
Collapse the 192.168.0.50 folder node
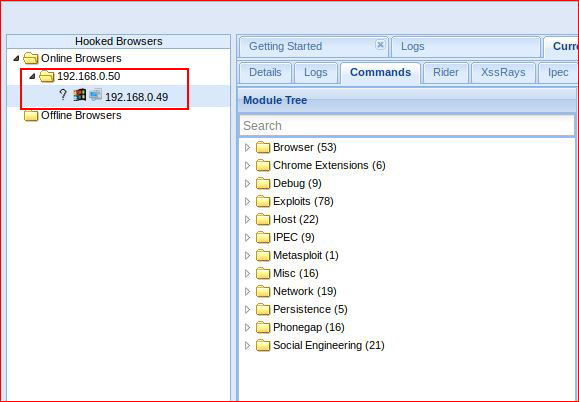[x=32, y=76]
